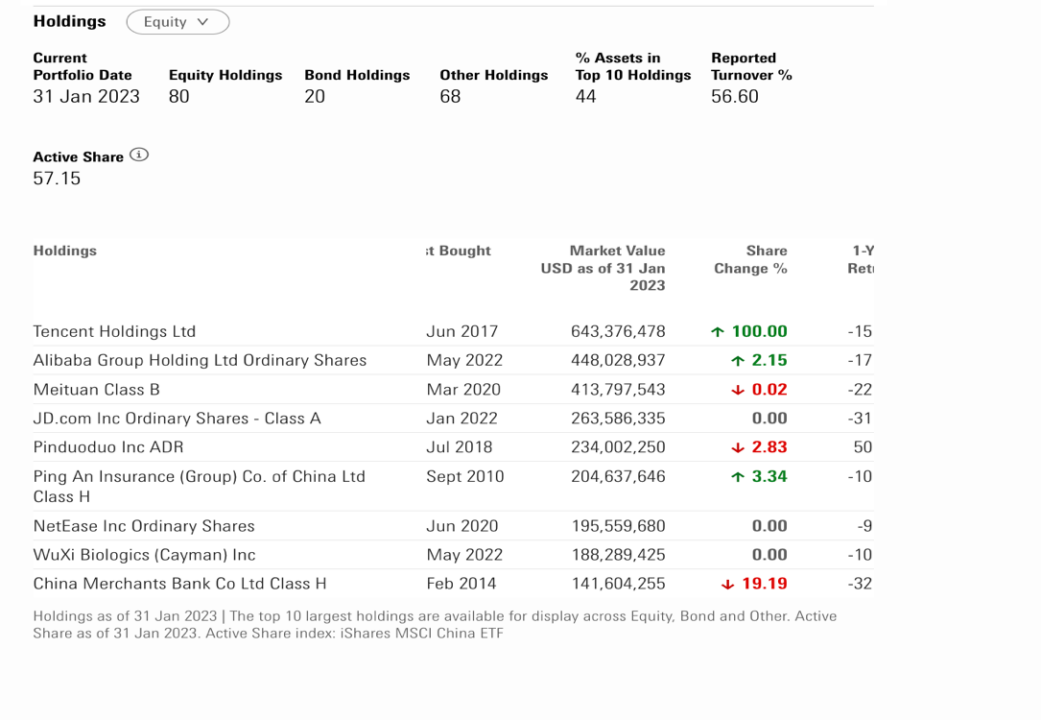Click China Merchants market value 141,604,255
Image resolution: width=1041 pixels, height=720 pixels.
click(618, 584)
